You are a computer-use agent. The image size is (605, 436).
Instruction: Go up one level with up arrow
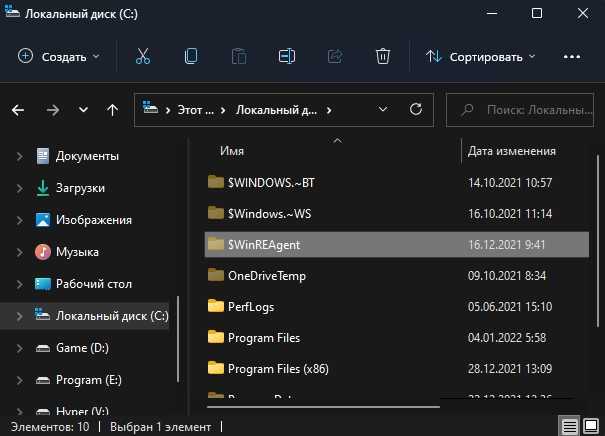tap(112, 110)
